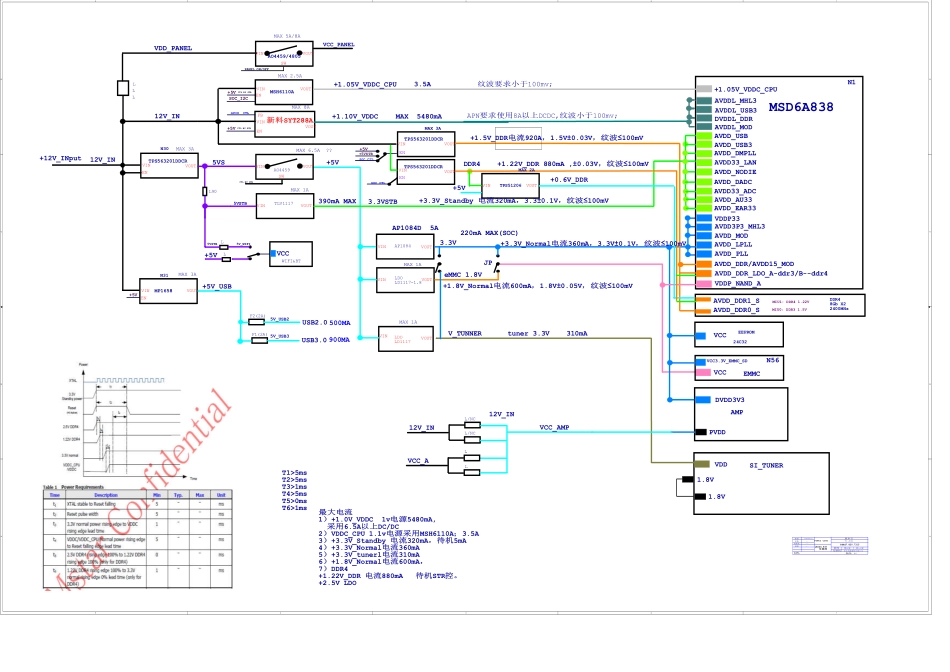This screenshot has height=672, width=950.
Task: Click the AP1084 regulator block
Action: click(406, 246)
